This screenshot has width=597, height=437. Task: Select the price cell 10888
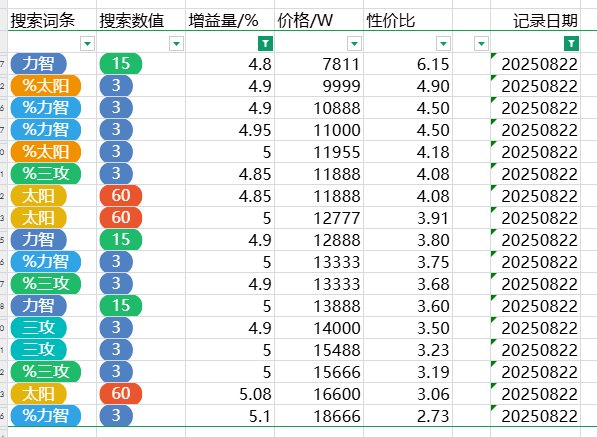pos(319,108)
